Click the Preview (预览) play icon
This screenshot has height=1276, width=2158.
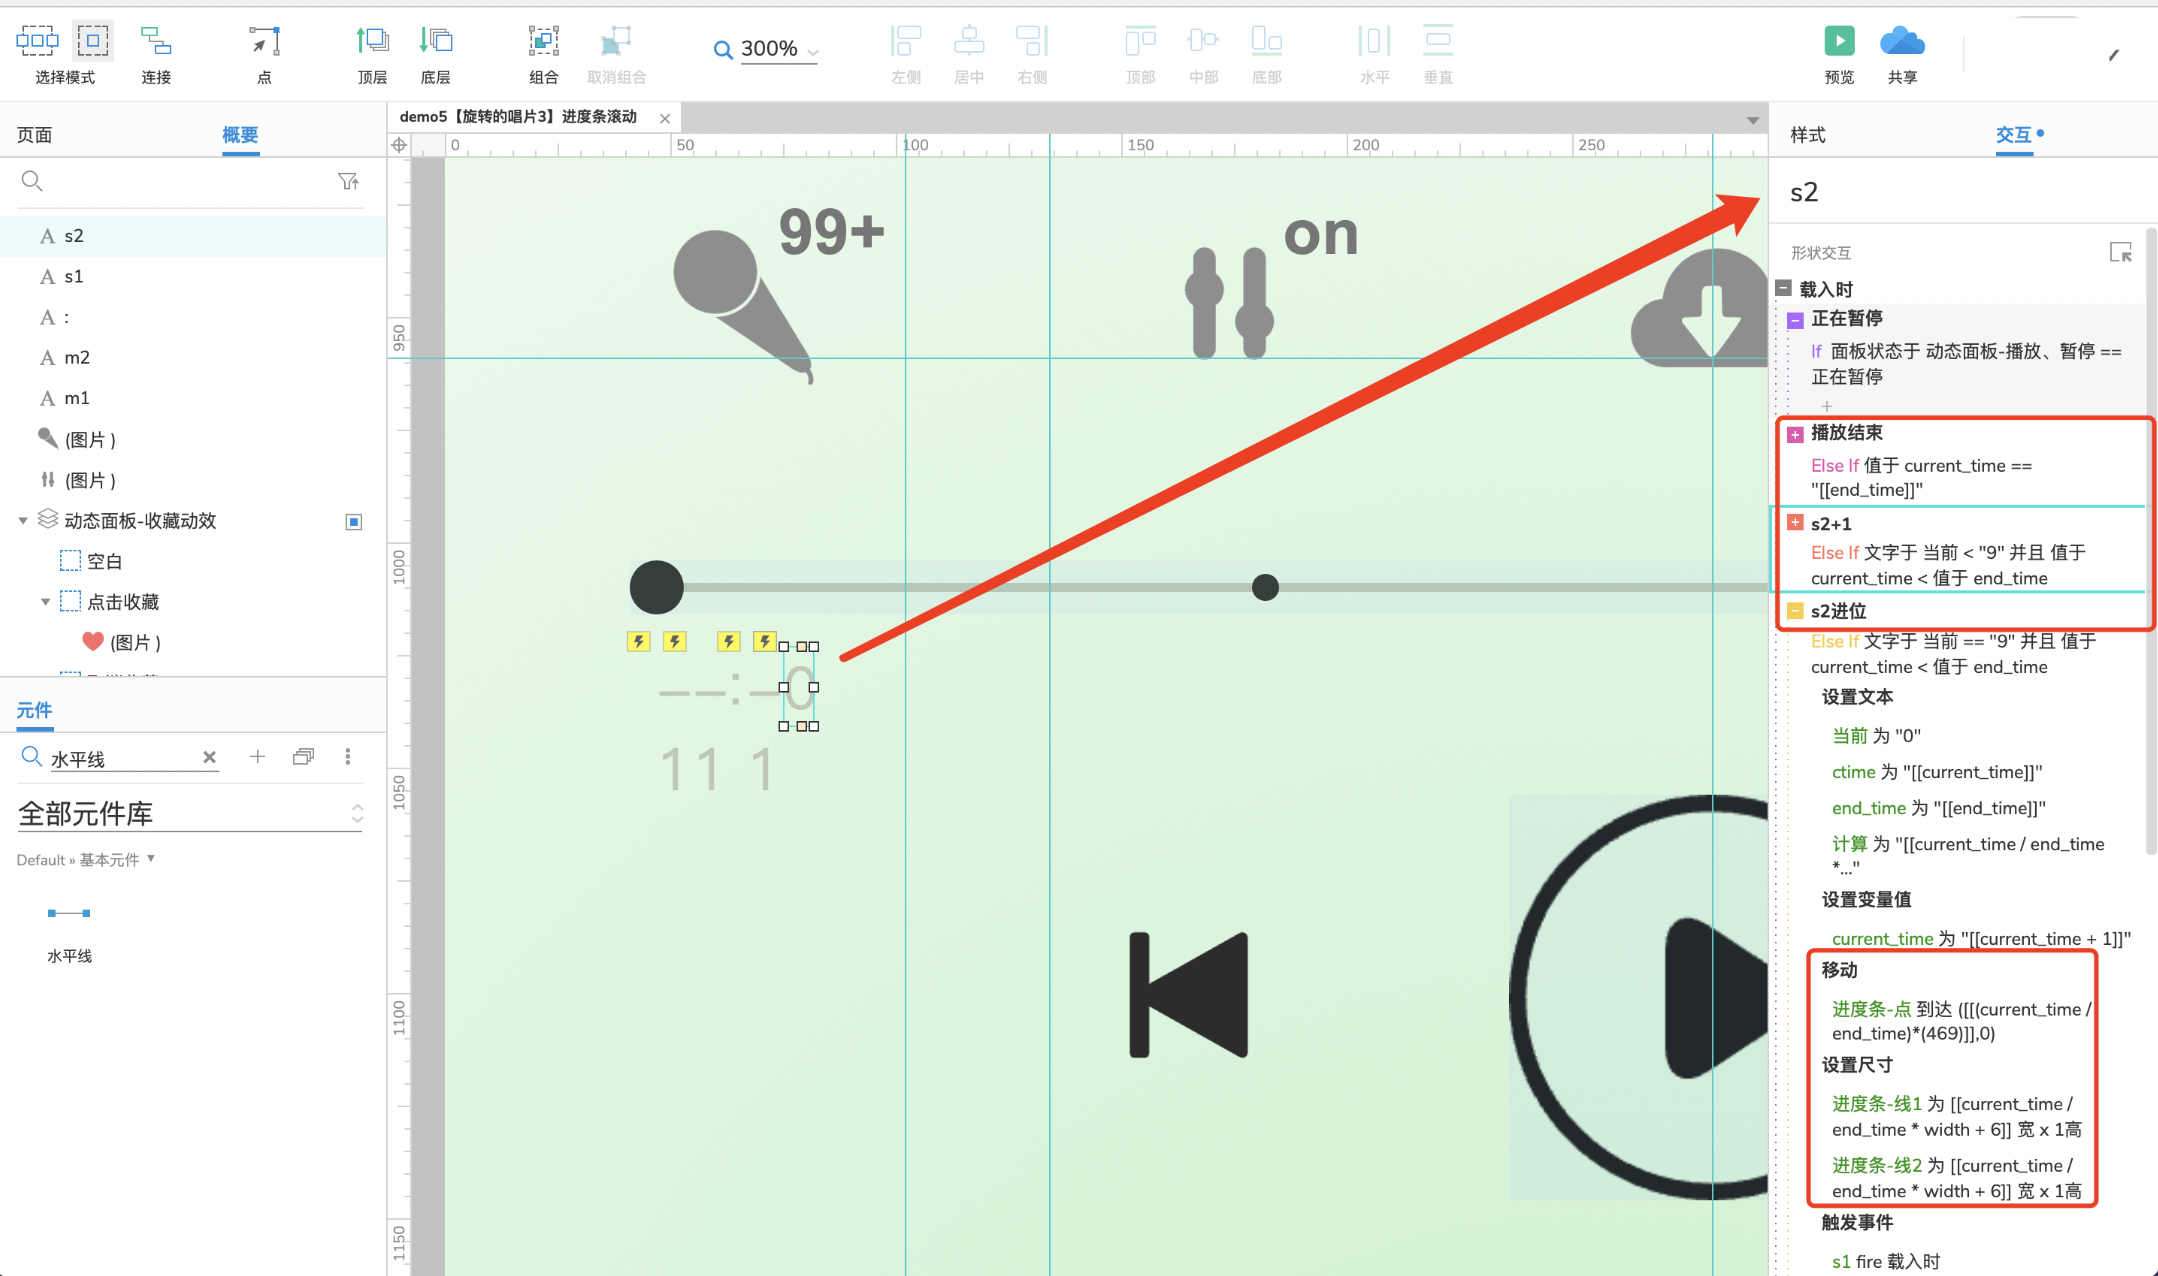[1839, 42]
